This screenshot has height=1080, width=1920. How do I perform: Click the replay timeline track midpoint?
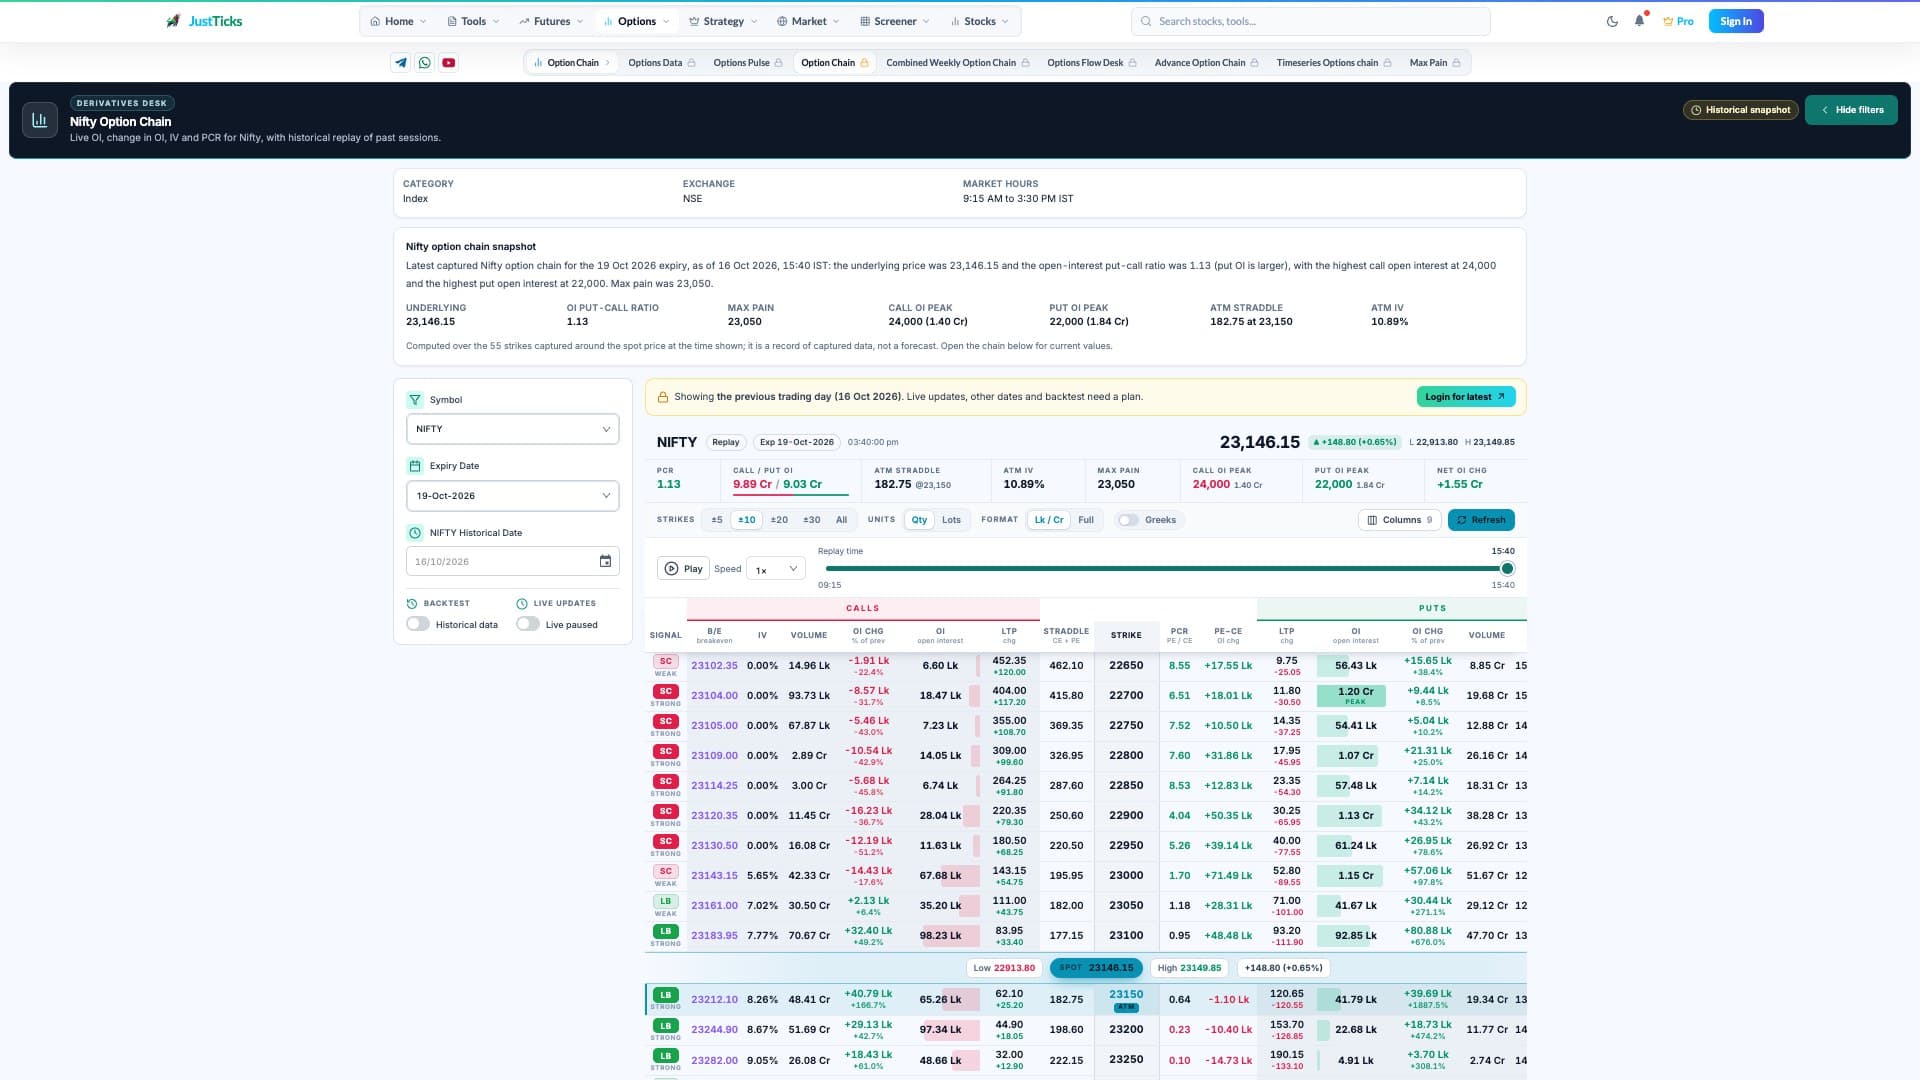(x=1166, y=569)
